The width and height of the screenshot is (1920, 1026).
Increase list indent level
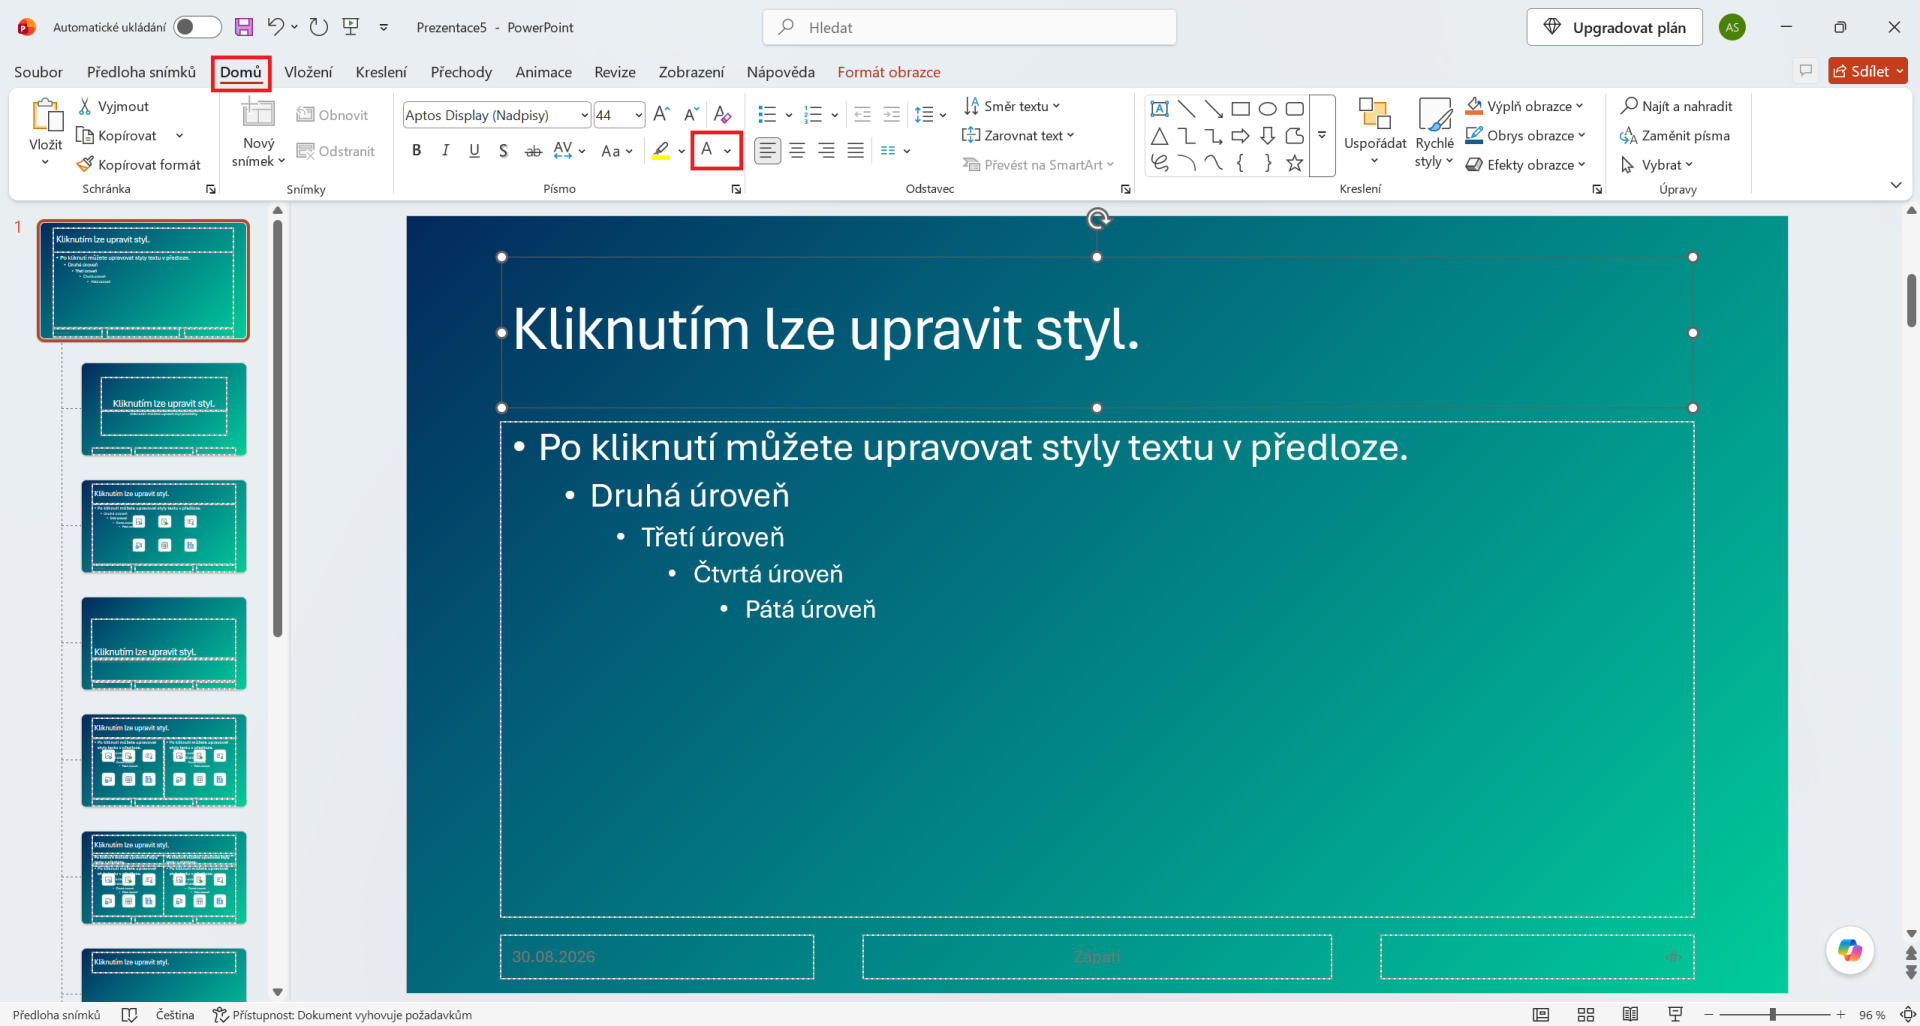[x=892, y=115]
